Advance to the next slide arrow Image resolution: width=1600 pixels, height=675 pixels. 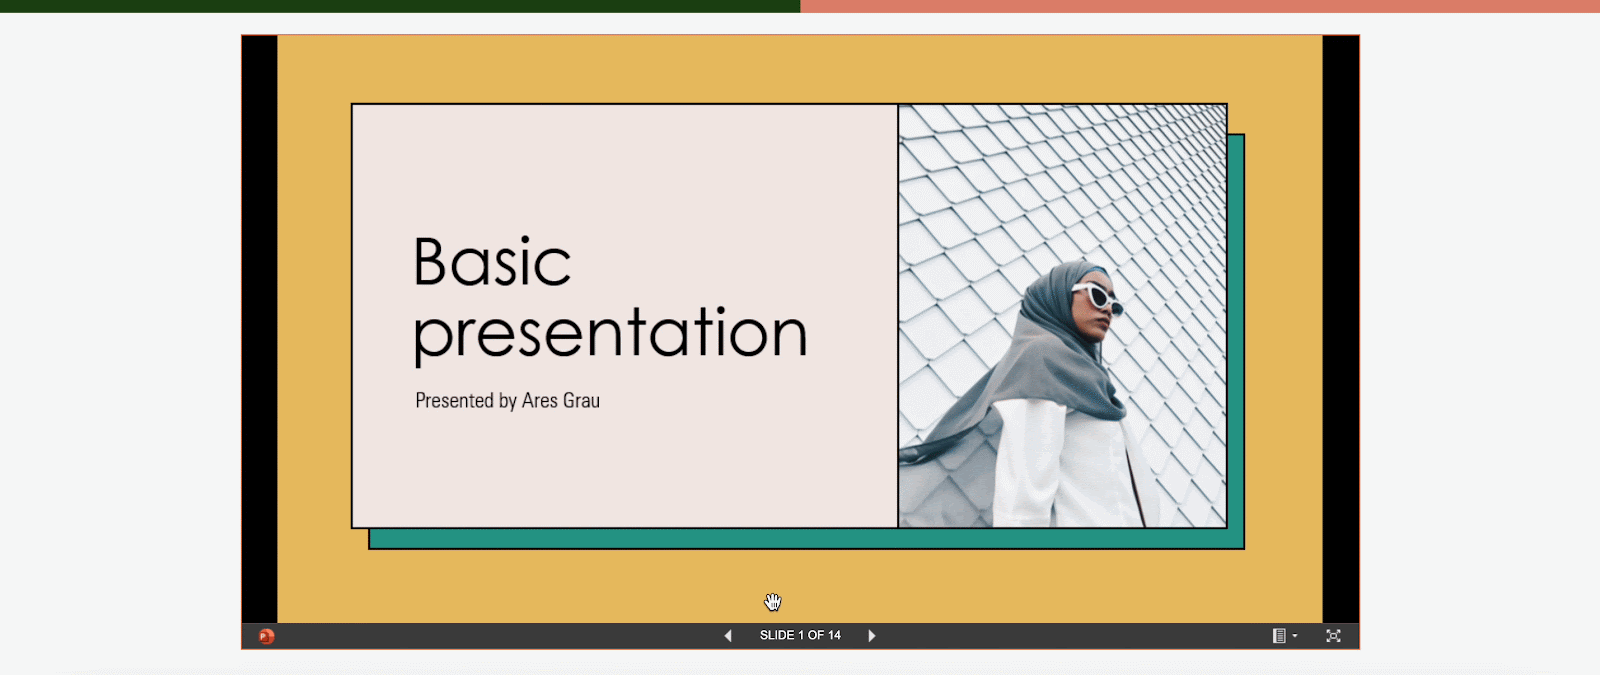point(872,636)
